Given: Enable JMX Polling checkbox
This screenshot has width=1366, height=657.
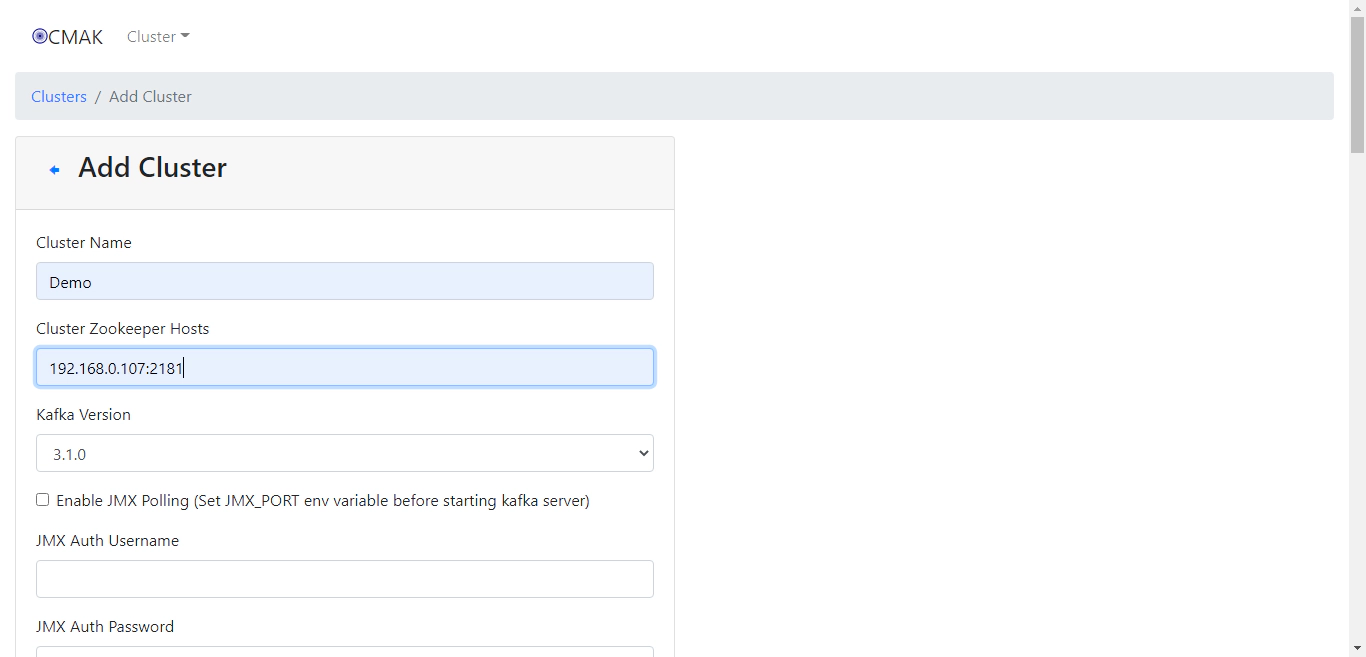Looking at the screenshot, I should 42,500.
